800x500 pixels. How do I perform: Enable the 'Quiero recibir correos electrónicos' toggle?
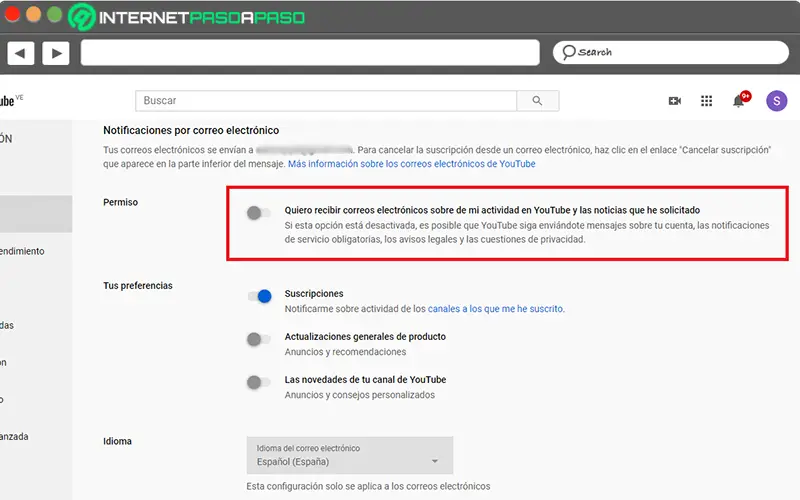point(259,213)
